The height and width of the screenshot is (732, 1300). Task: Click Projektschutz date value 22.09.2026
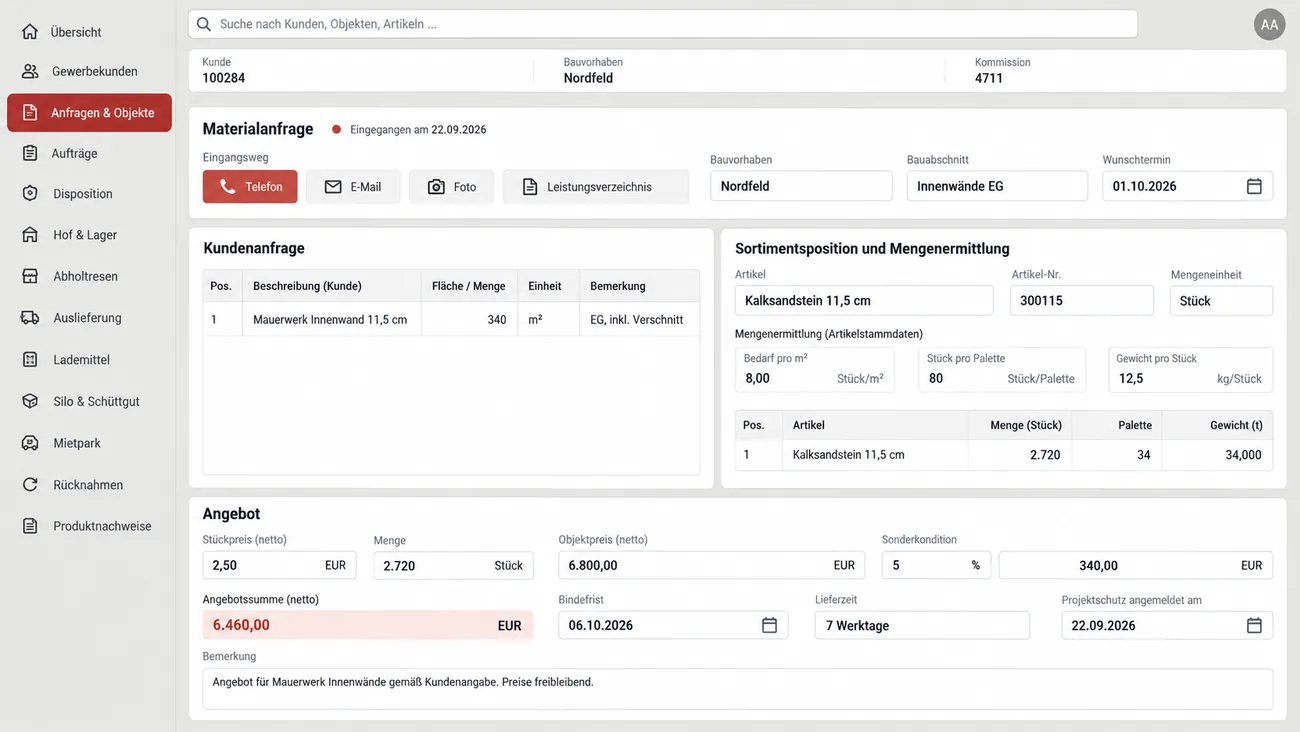coord(1104,625)
